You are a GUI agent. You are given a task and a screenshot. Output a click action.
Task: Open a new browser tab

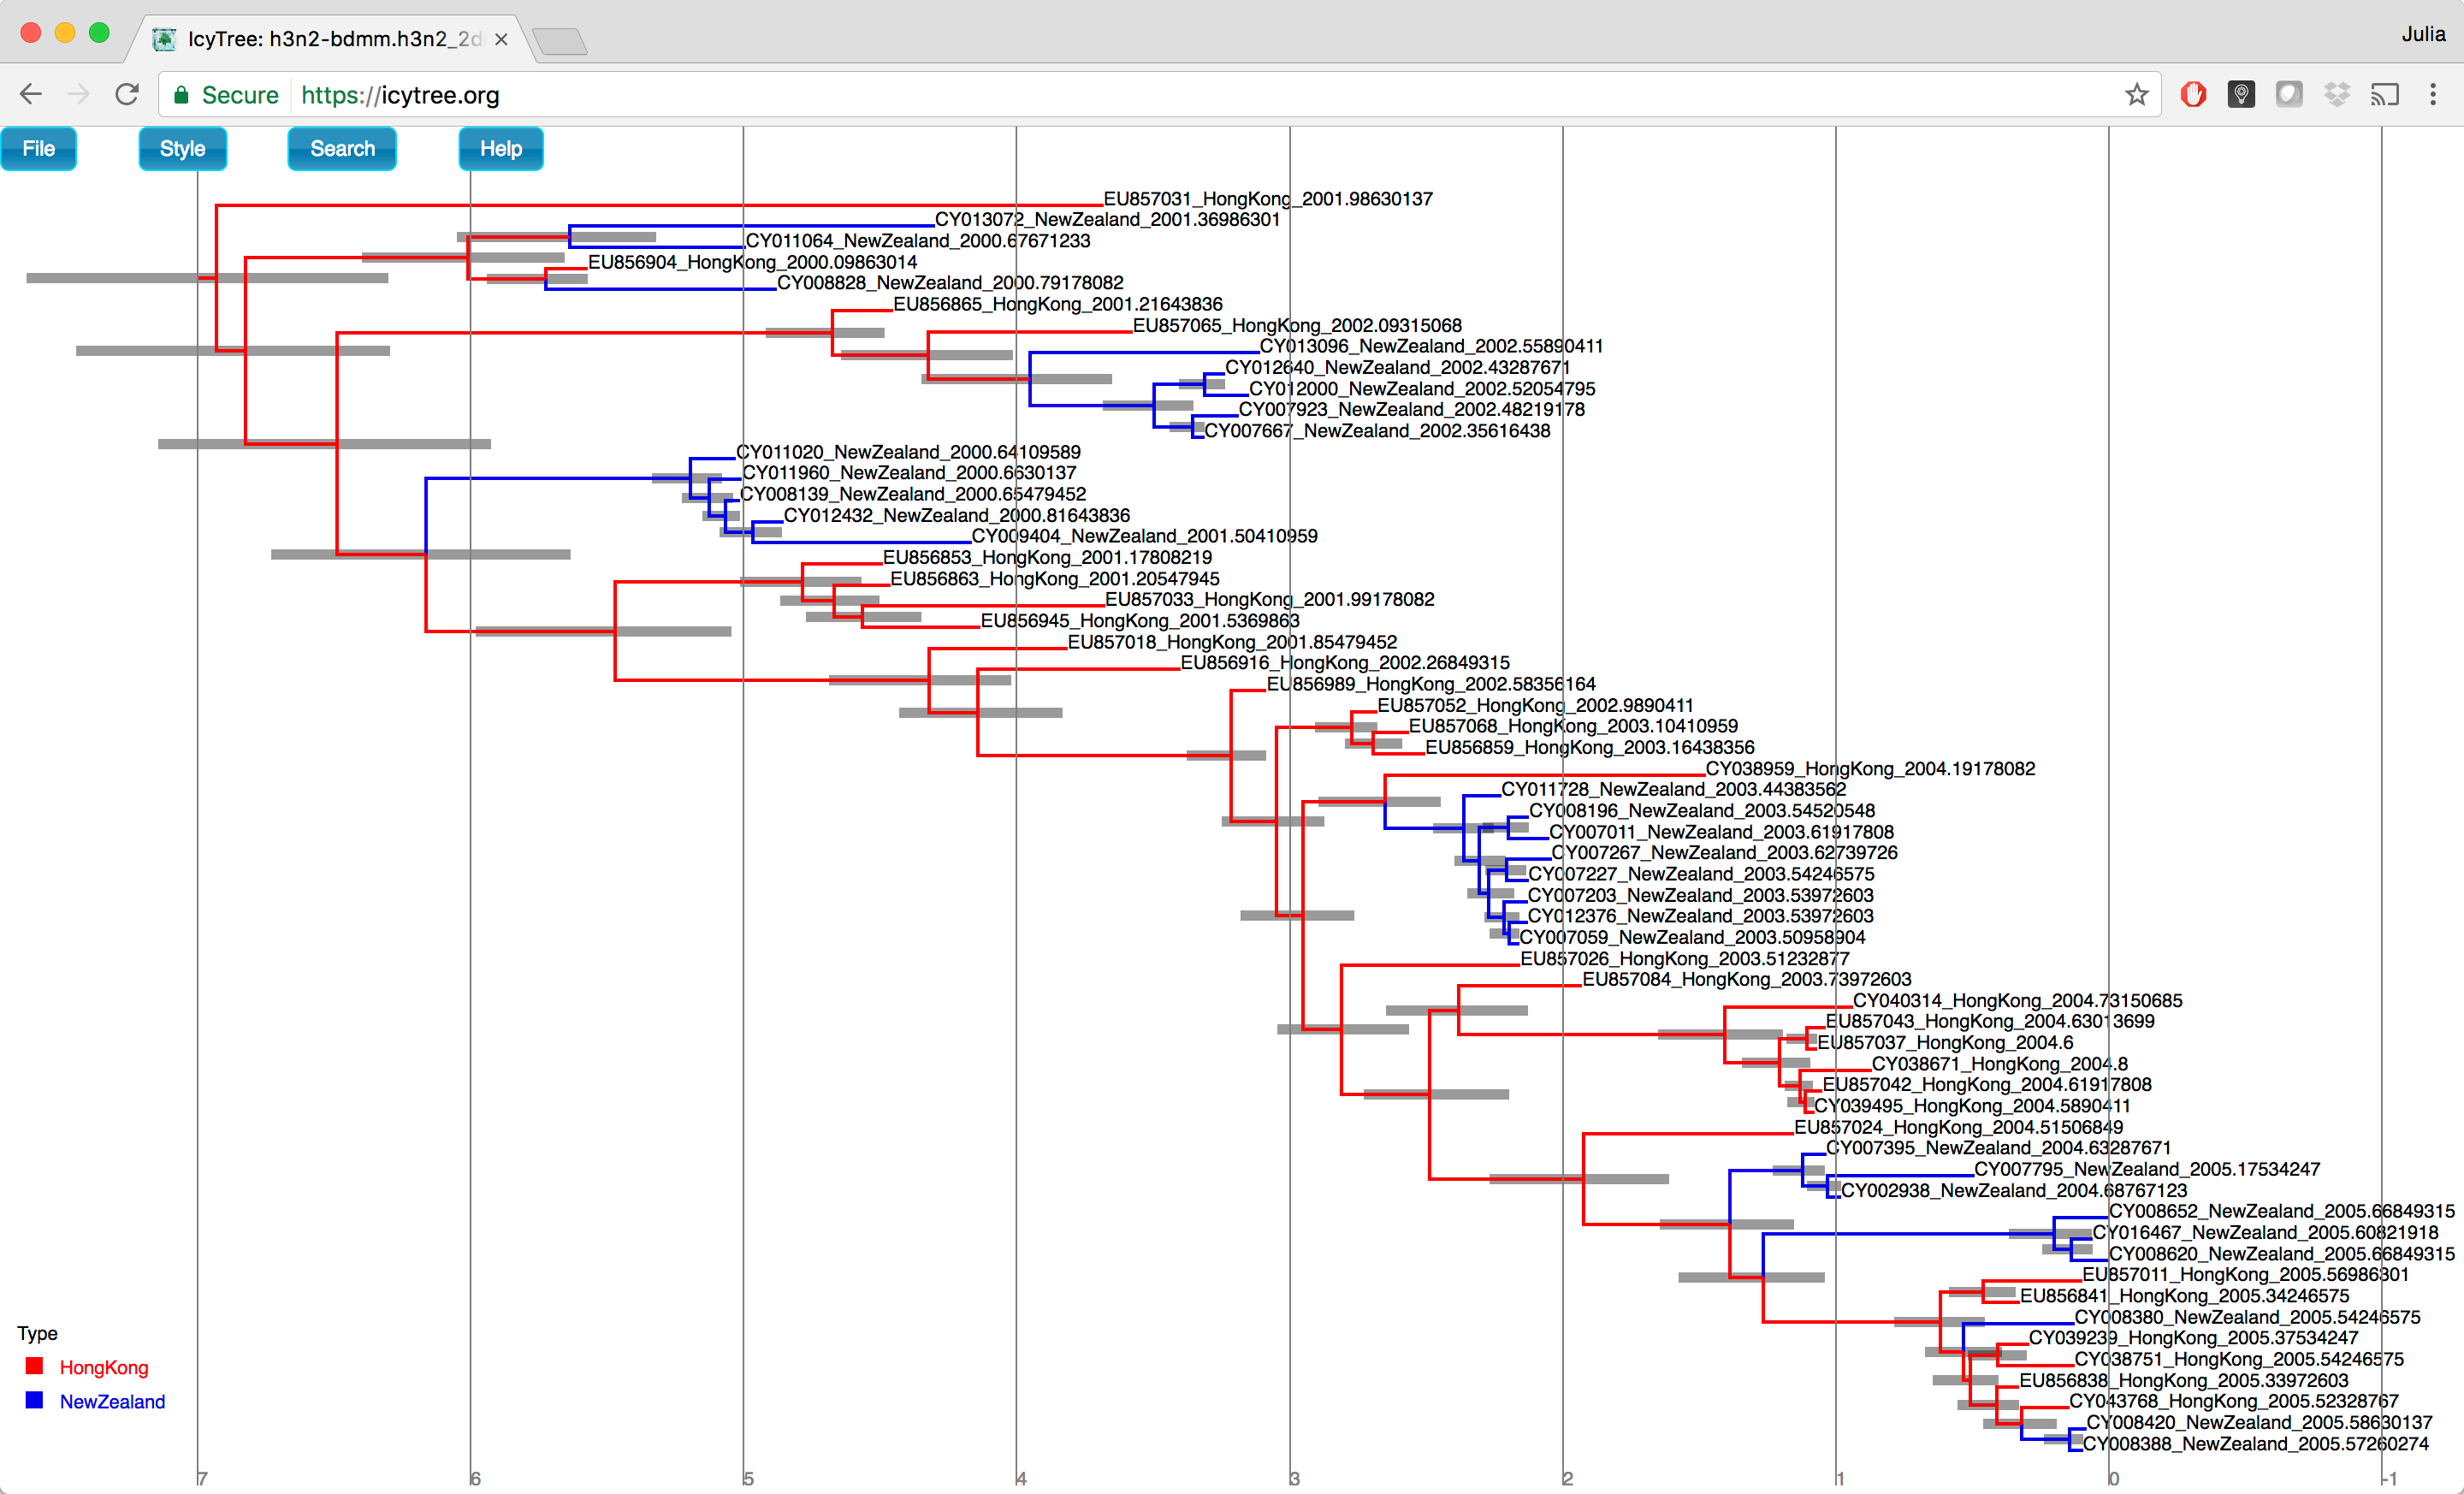click(x=560, y=41)
